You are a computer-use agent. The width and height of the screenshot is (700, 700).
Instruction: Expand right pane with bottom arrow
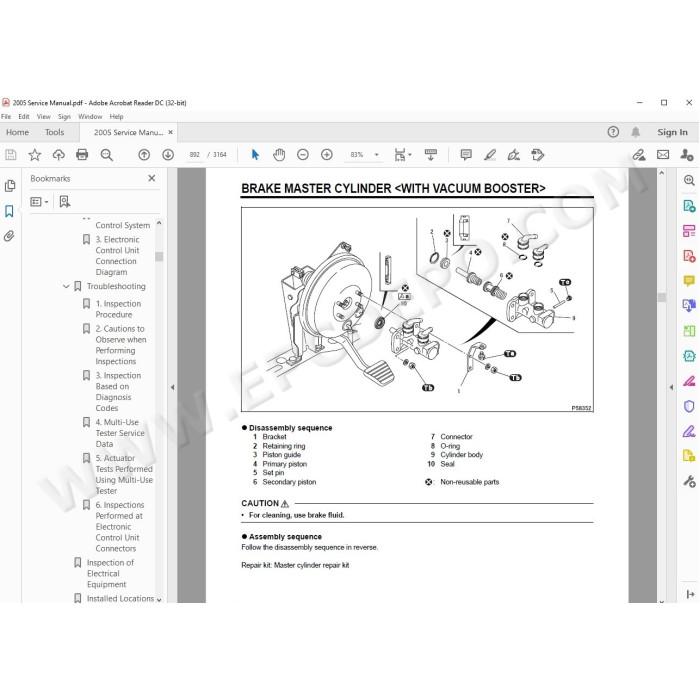690,594
